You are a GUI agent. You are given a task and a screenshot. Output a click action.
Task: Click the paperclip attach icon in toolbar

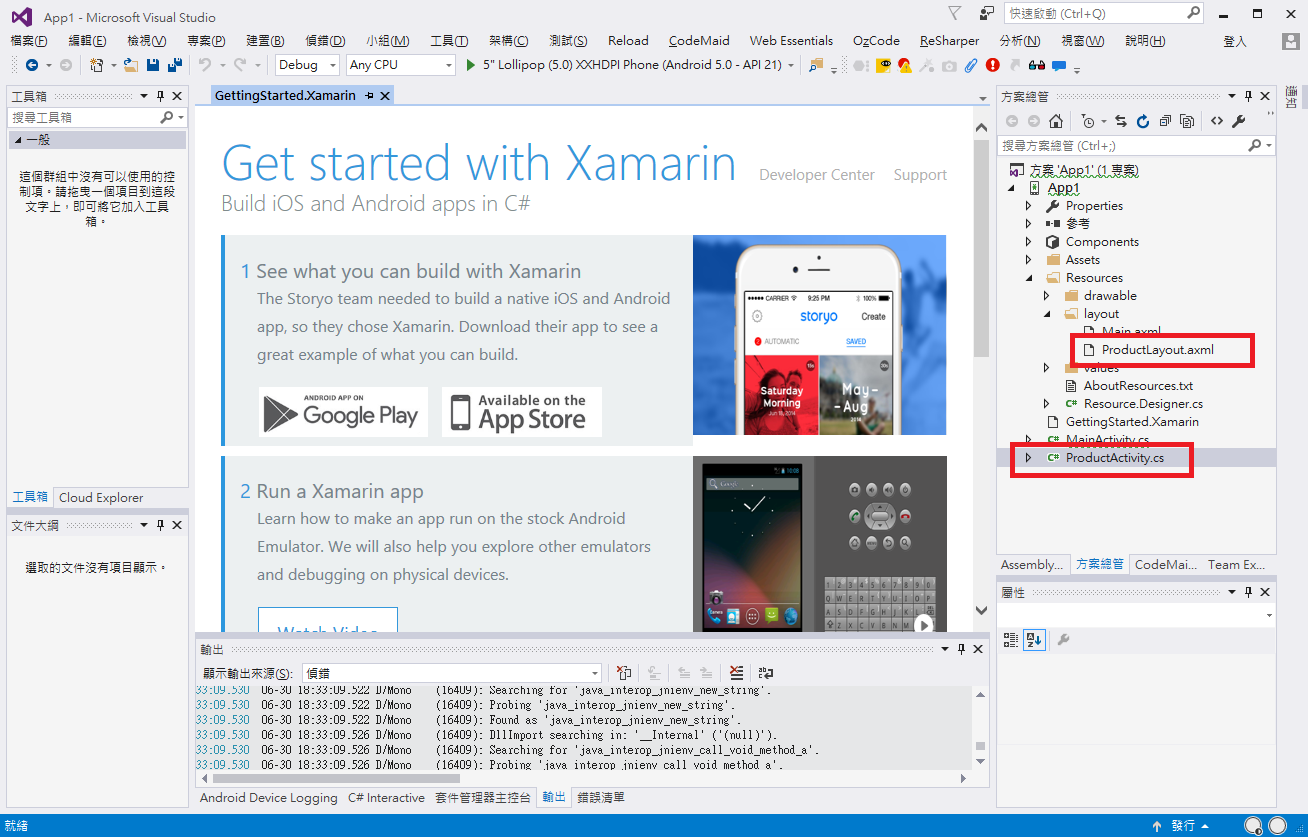click(970, 65)
